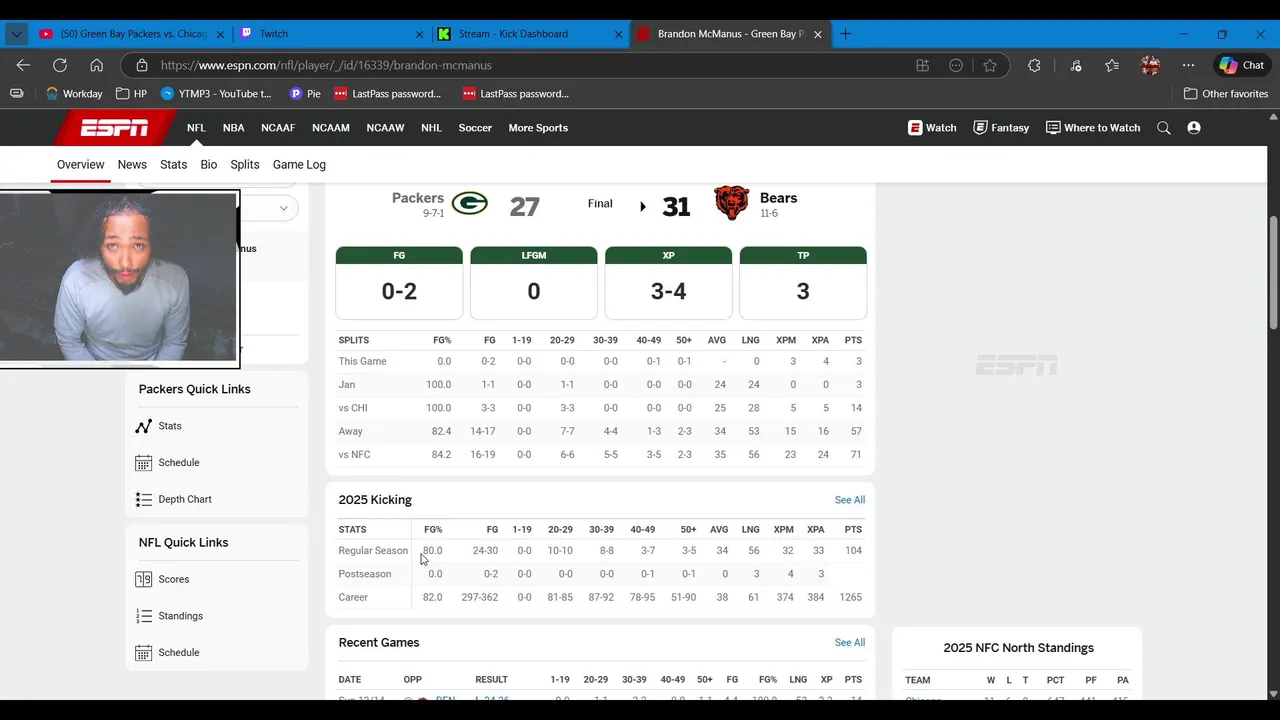Open the browser profile avatar
Image resolution: width=1280 pixels, height=720 pixels.
pyautogui.click(x=1150, y=65)
